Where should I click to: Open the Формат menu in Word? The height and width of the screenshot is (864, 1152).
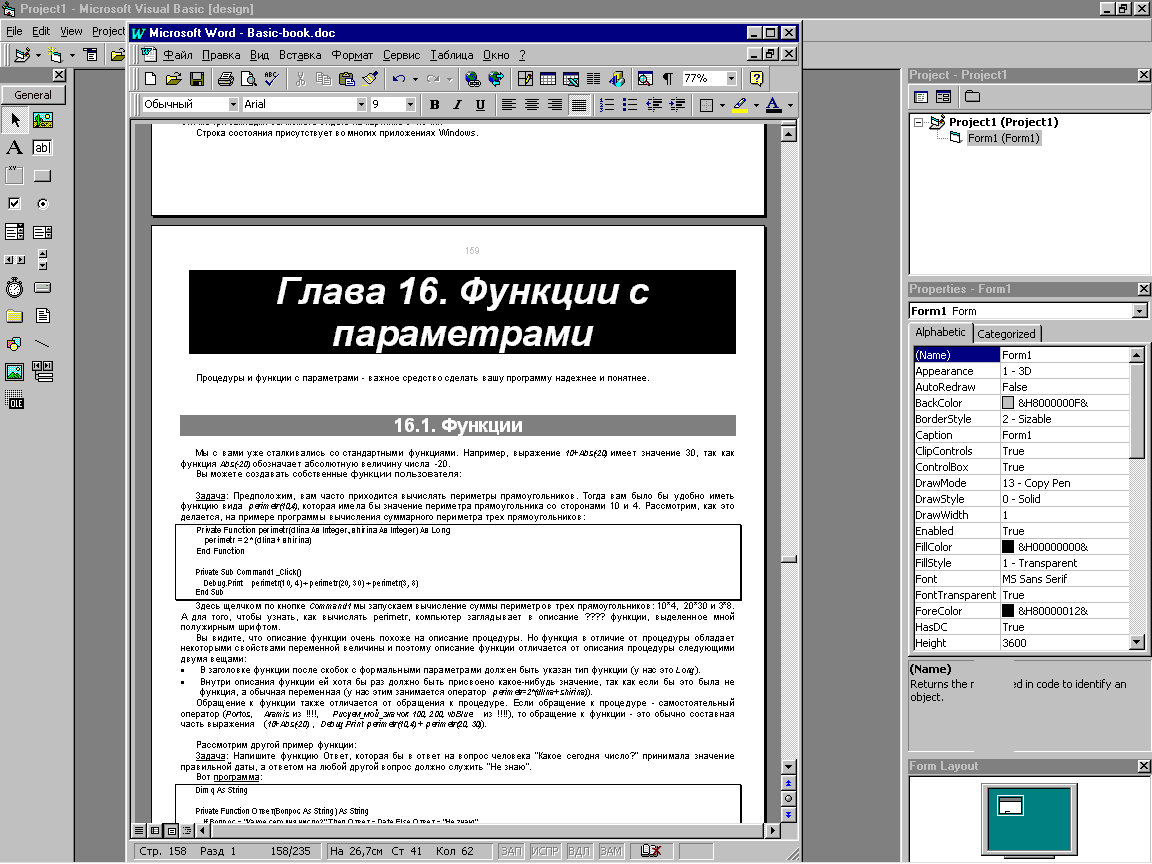(352, 55)
